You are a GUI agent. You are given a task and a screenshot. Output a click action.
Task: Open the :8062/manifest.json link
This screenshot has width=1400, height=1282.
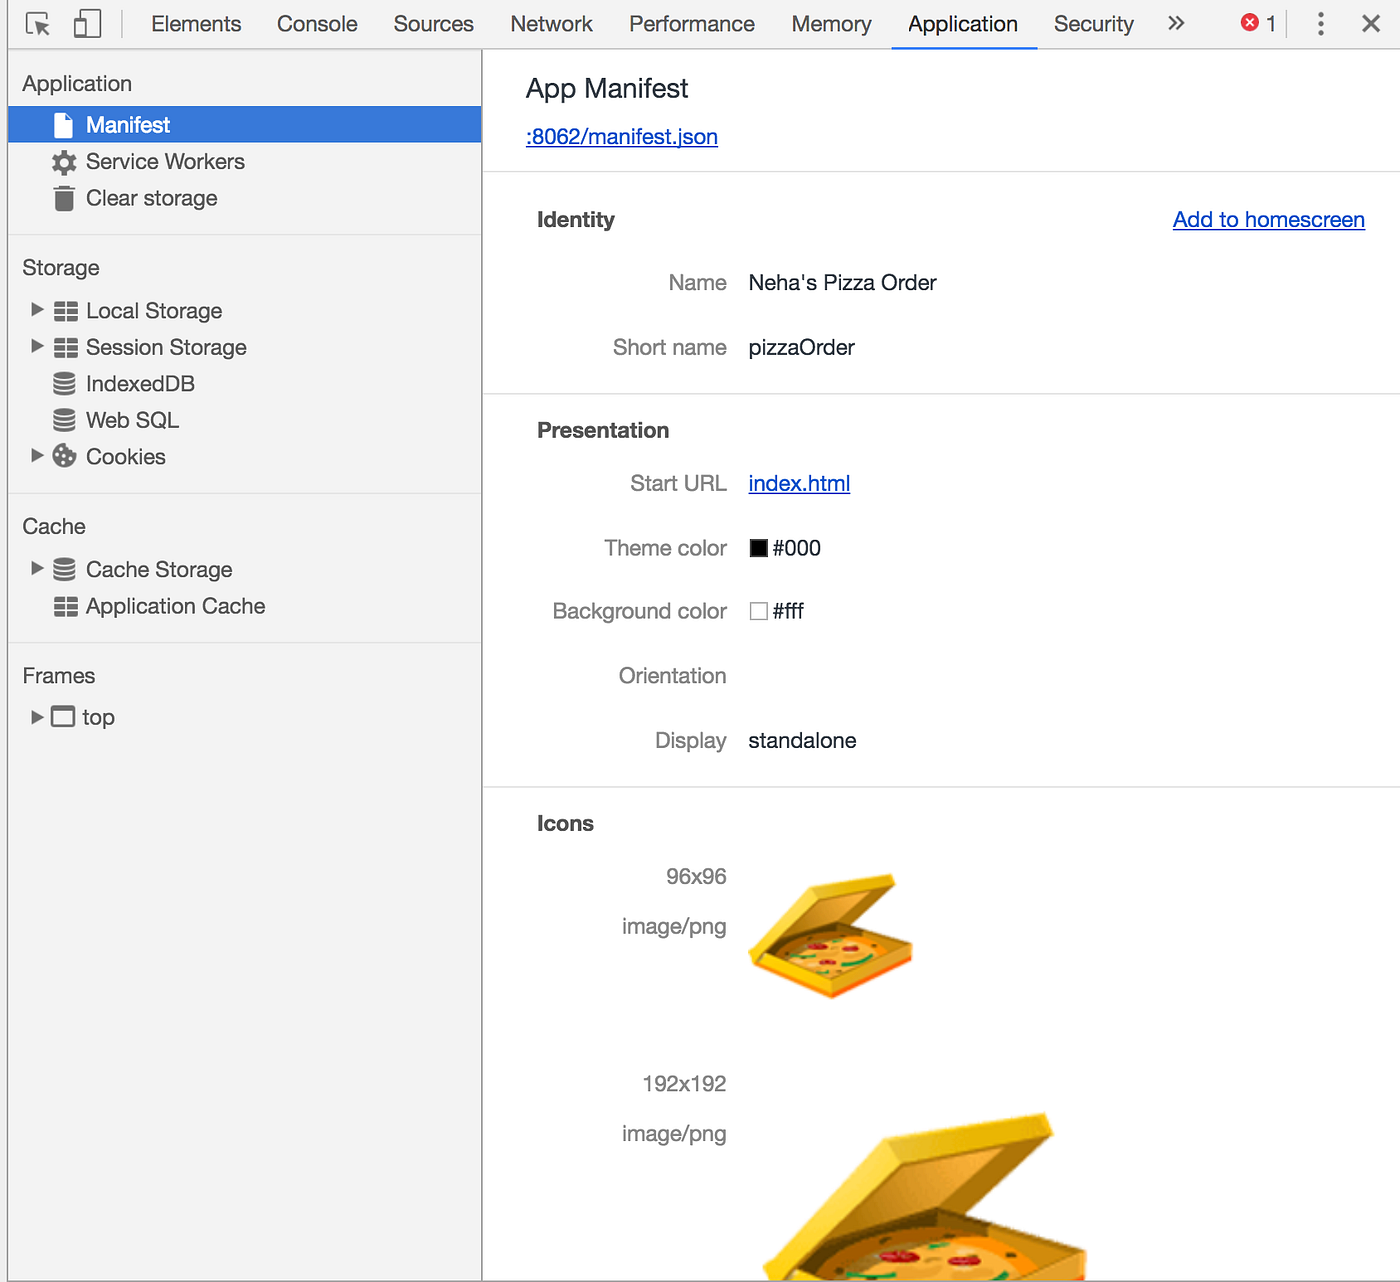coord(622,137)
